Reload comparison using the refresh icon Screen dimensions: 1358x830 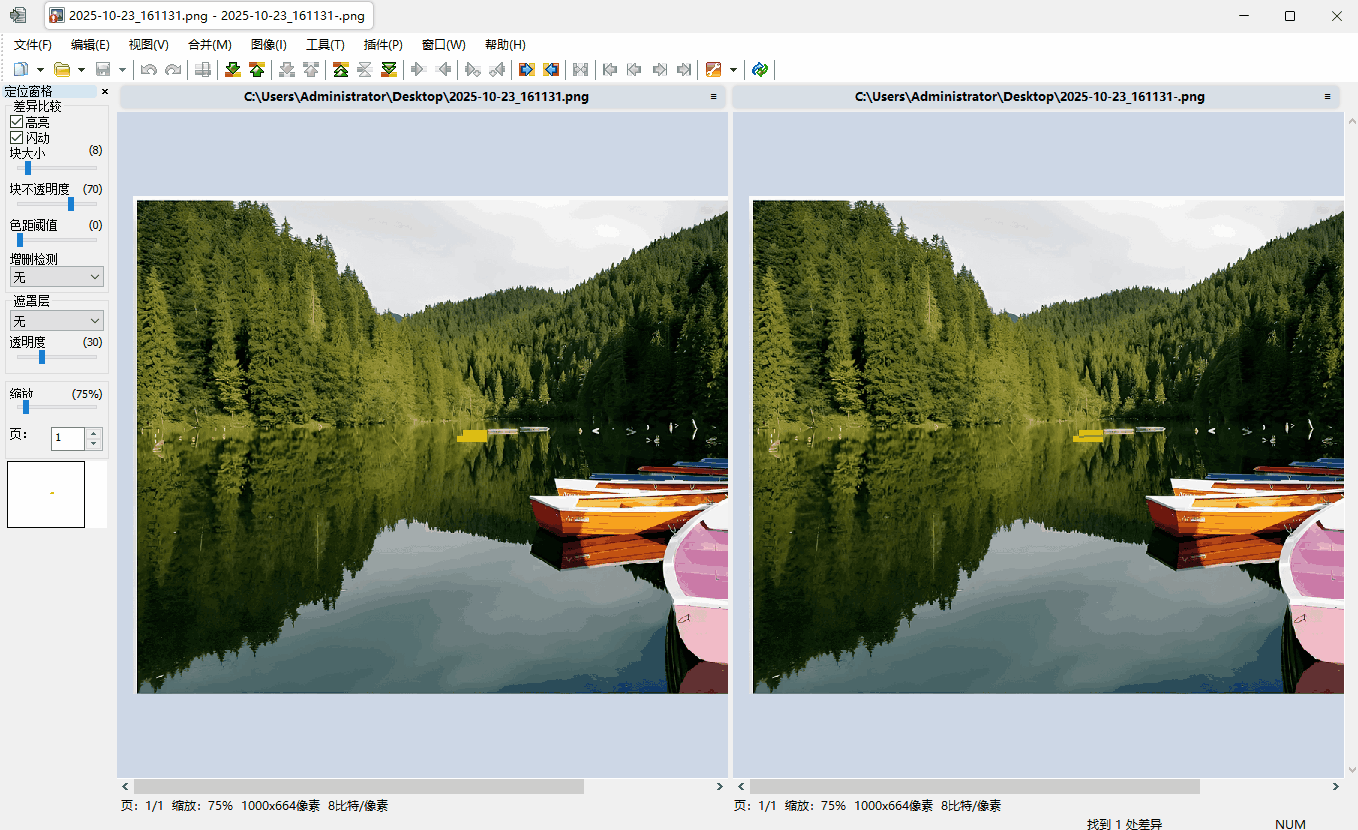click(759, 69)
